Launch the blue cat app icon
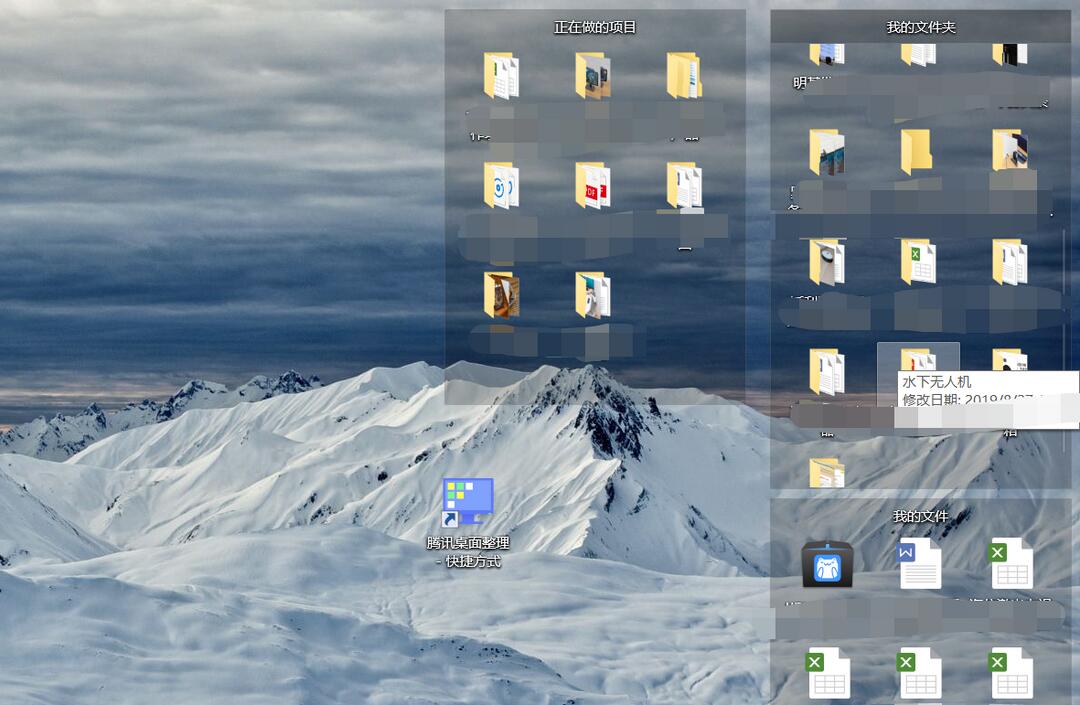The image size is (1080, 705). (827, 565)
